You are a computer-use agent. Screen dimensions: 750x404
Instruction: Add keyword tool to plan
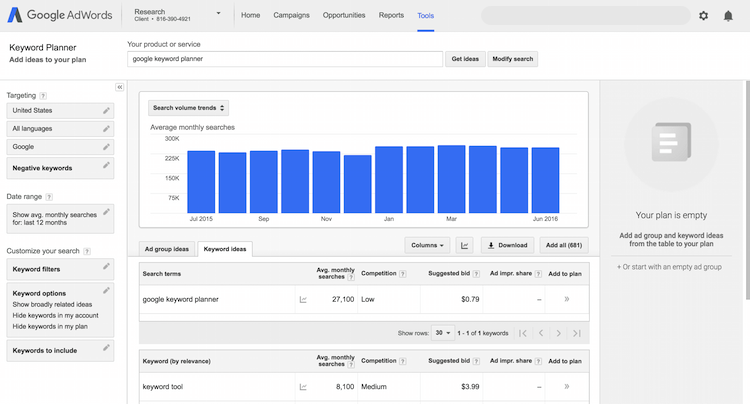[x=566, y=386]
